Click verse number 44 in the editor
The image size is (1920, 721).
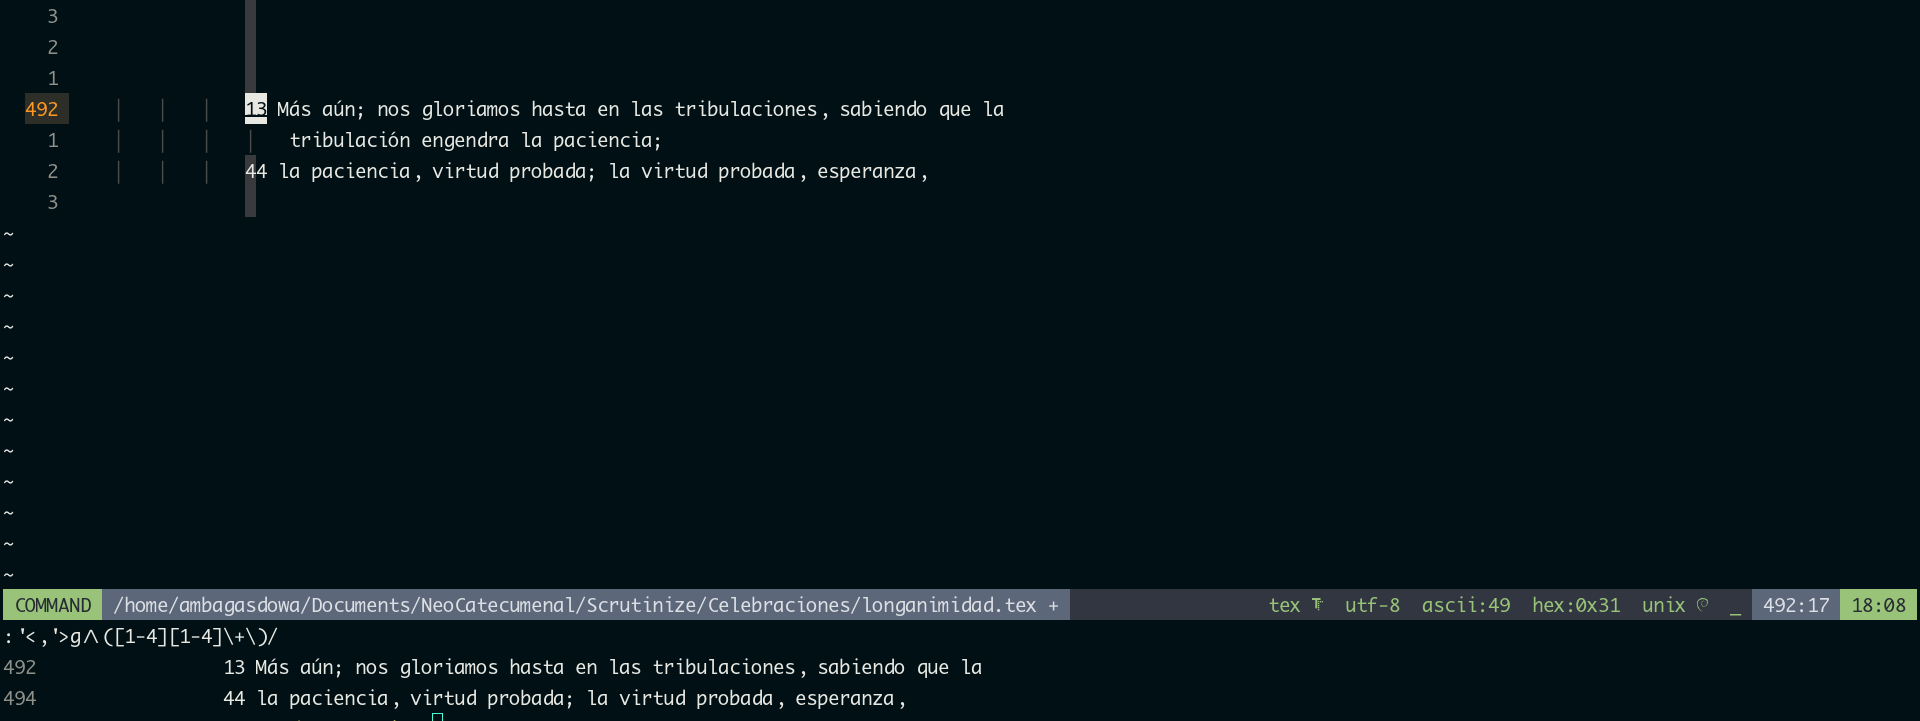(x=256, y=171)
